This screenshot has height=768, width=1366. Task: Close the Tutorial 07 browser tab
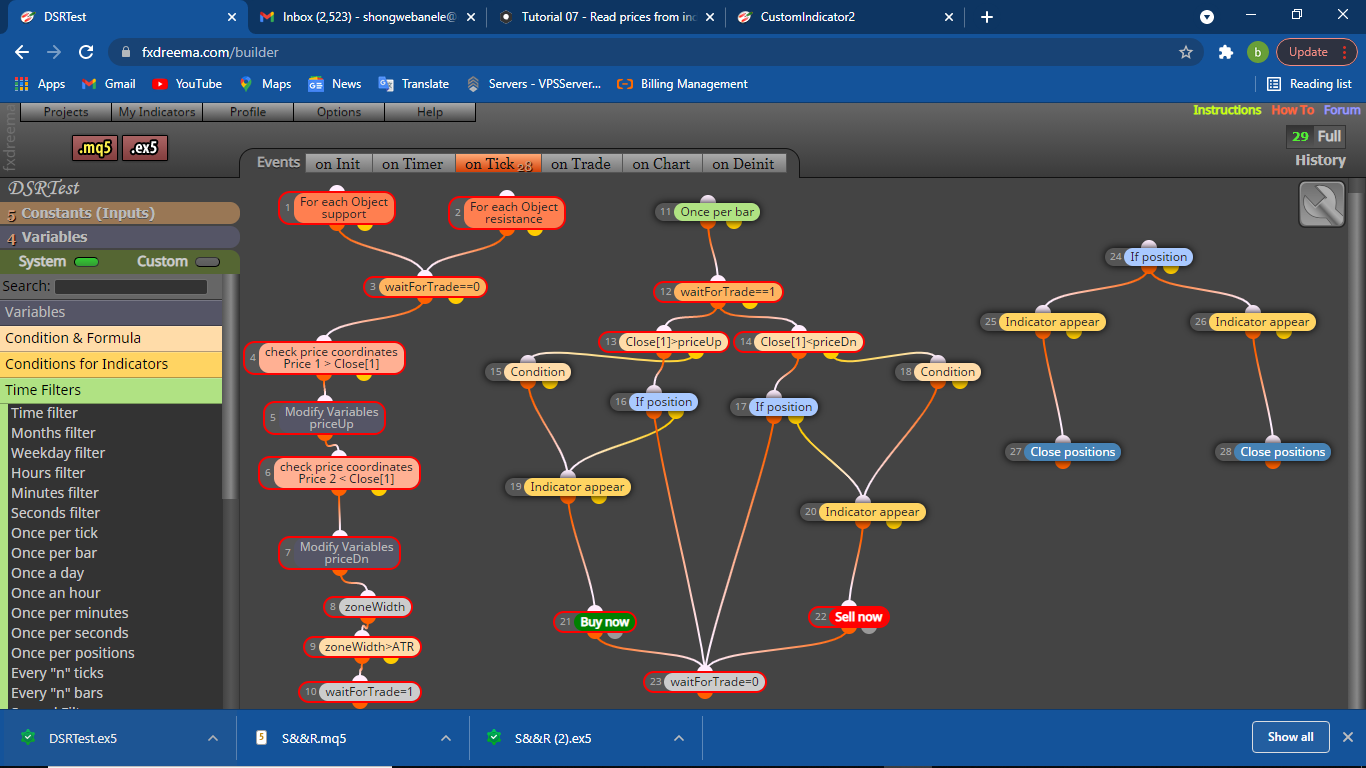pos(711,17)
